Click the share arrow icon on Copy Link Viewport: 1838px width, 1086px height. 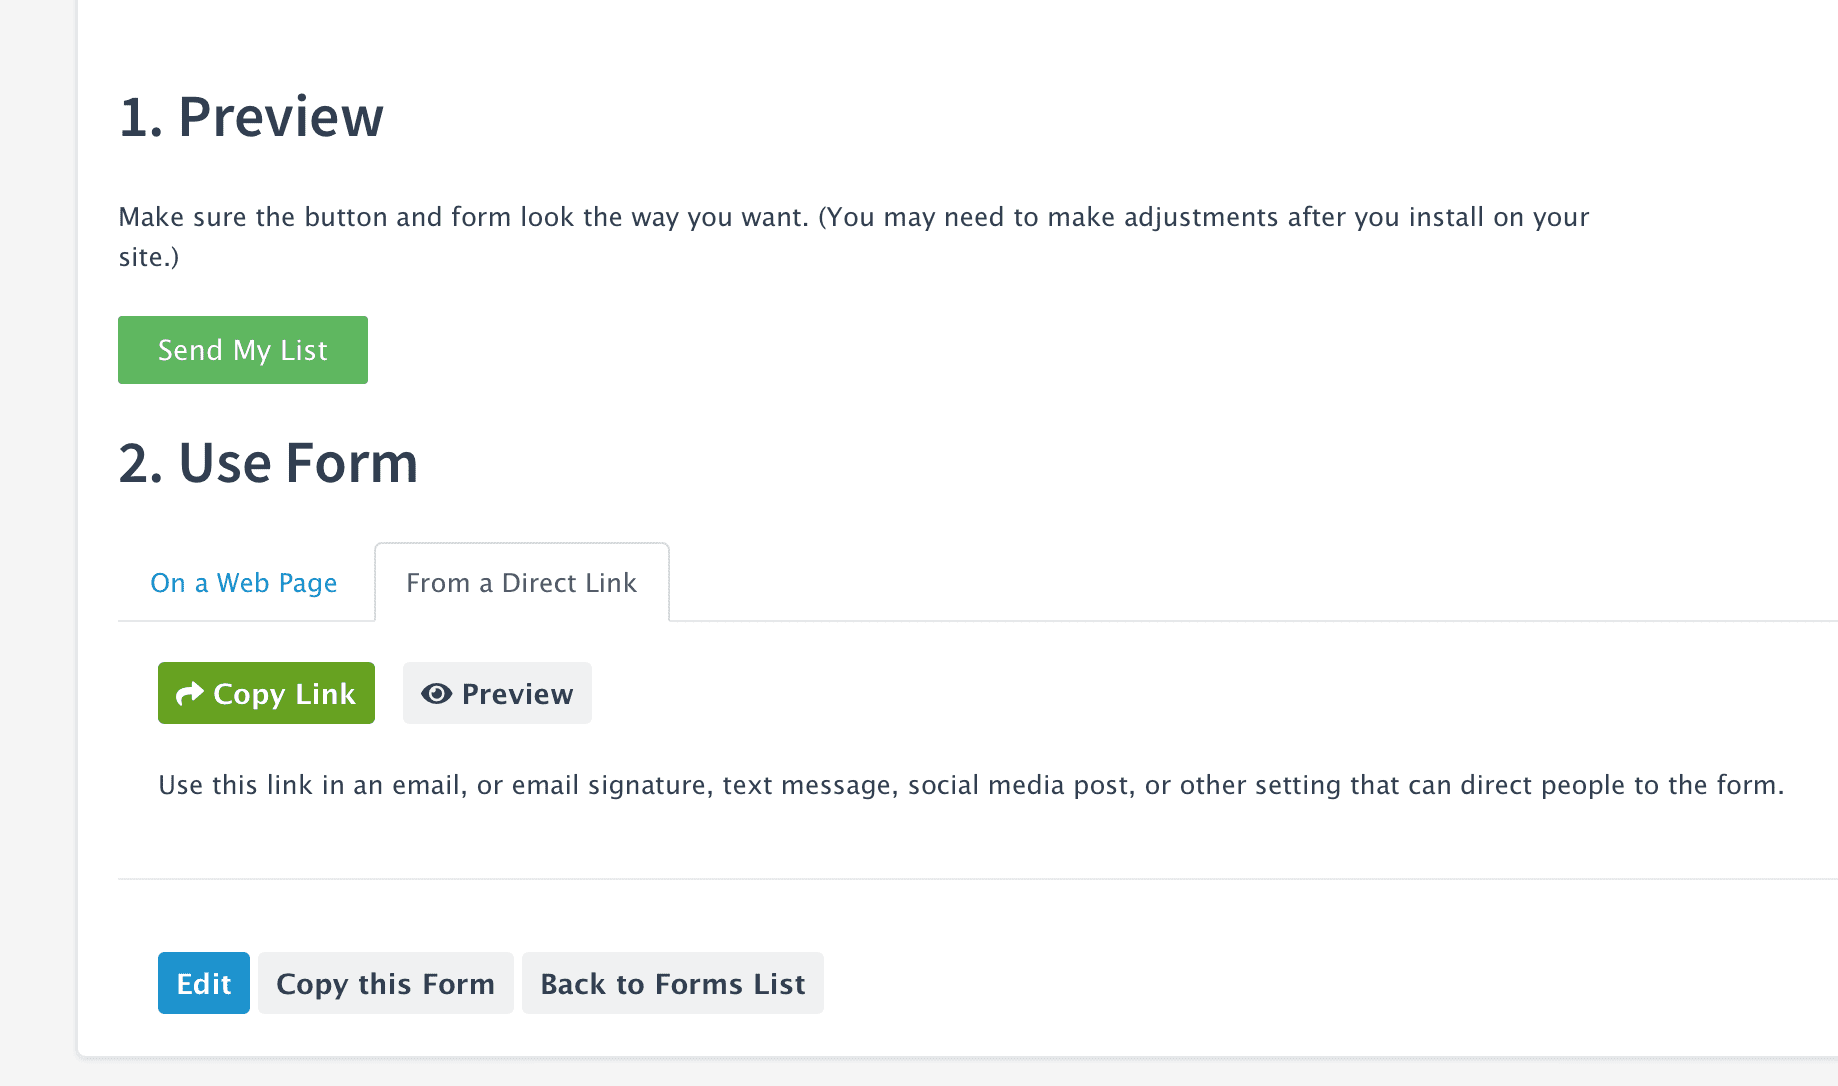[189, 693]
